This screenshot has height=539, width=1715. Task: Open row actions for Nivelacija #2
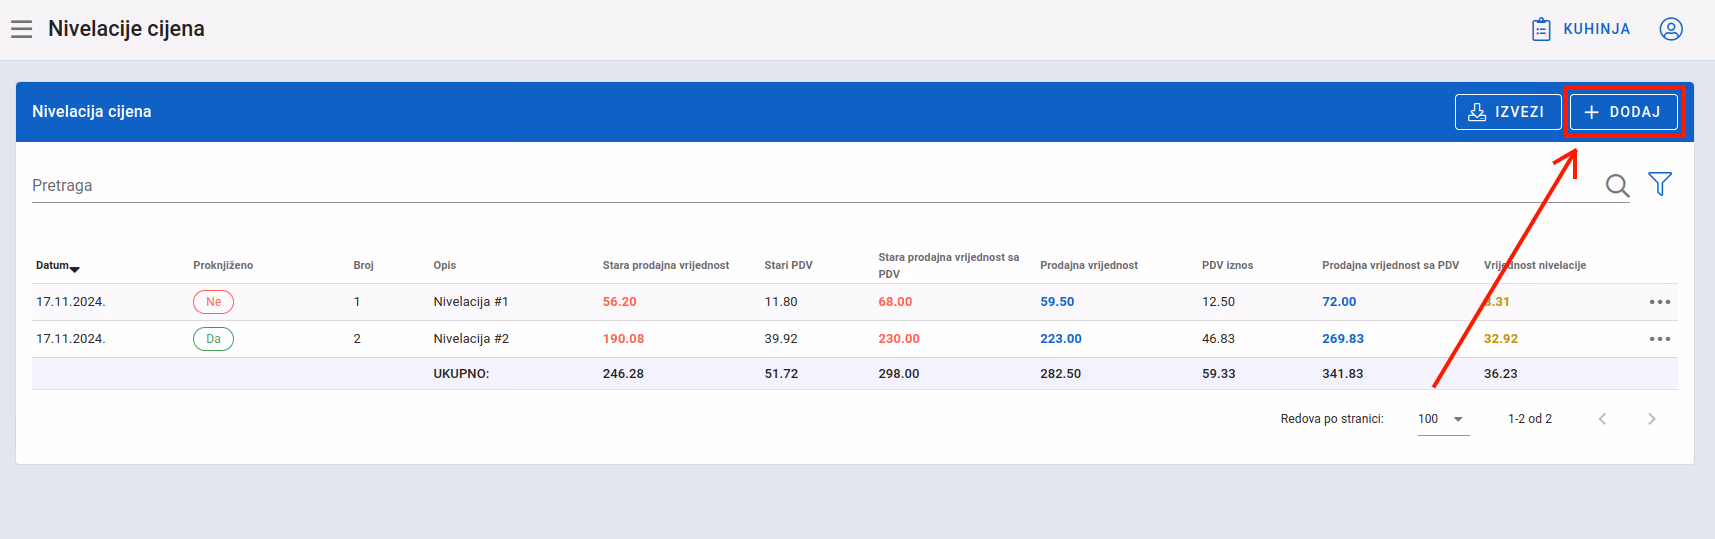pyautogui.click(x=1660, y=339)
